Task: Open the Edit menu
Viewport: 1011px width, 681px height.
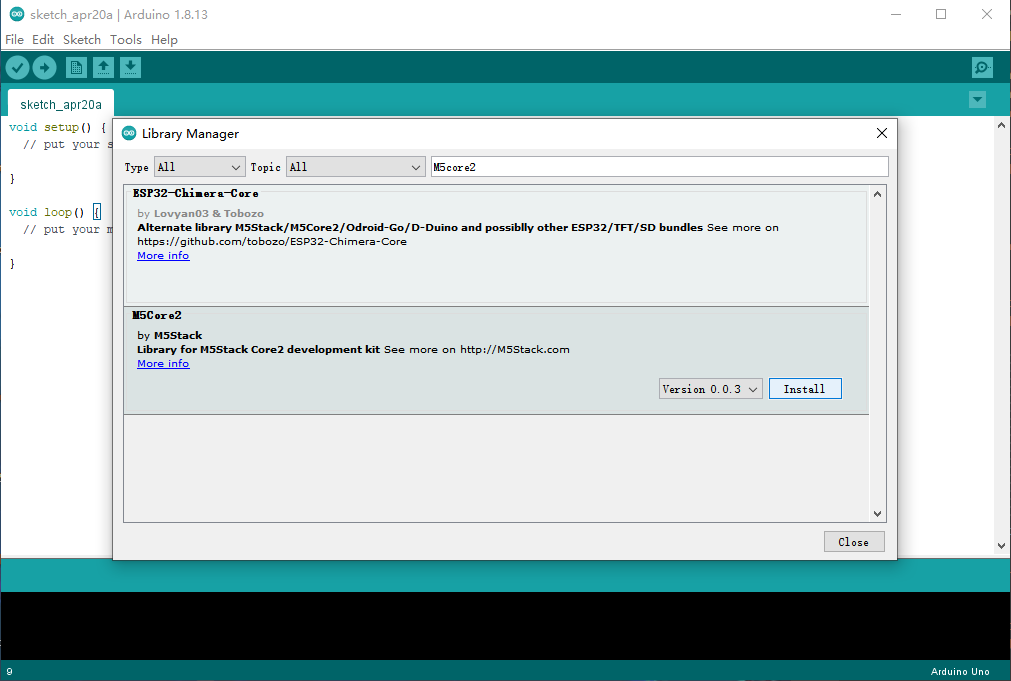Action: 43,39
